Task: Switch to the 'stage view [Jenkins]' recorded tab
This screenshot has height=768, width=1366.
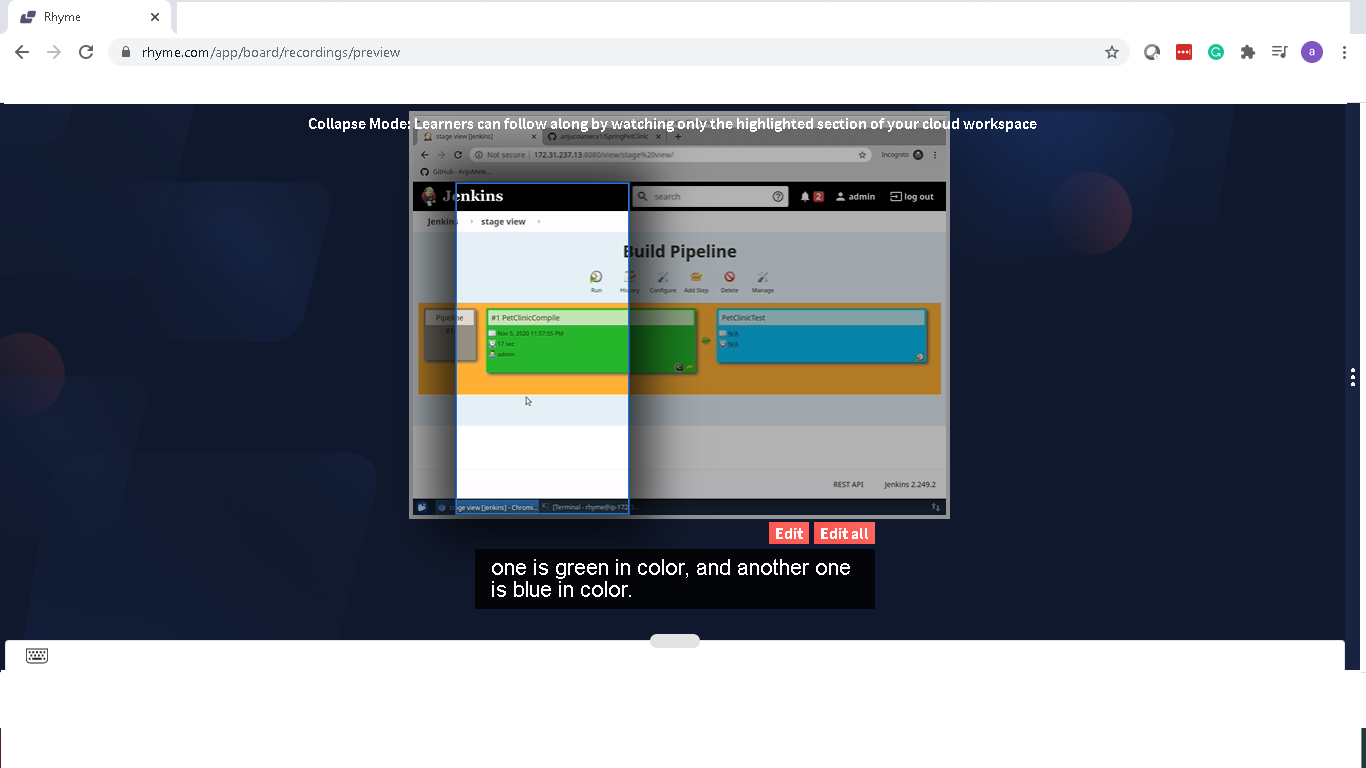Action: 478,136
